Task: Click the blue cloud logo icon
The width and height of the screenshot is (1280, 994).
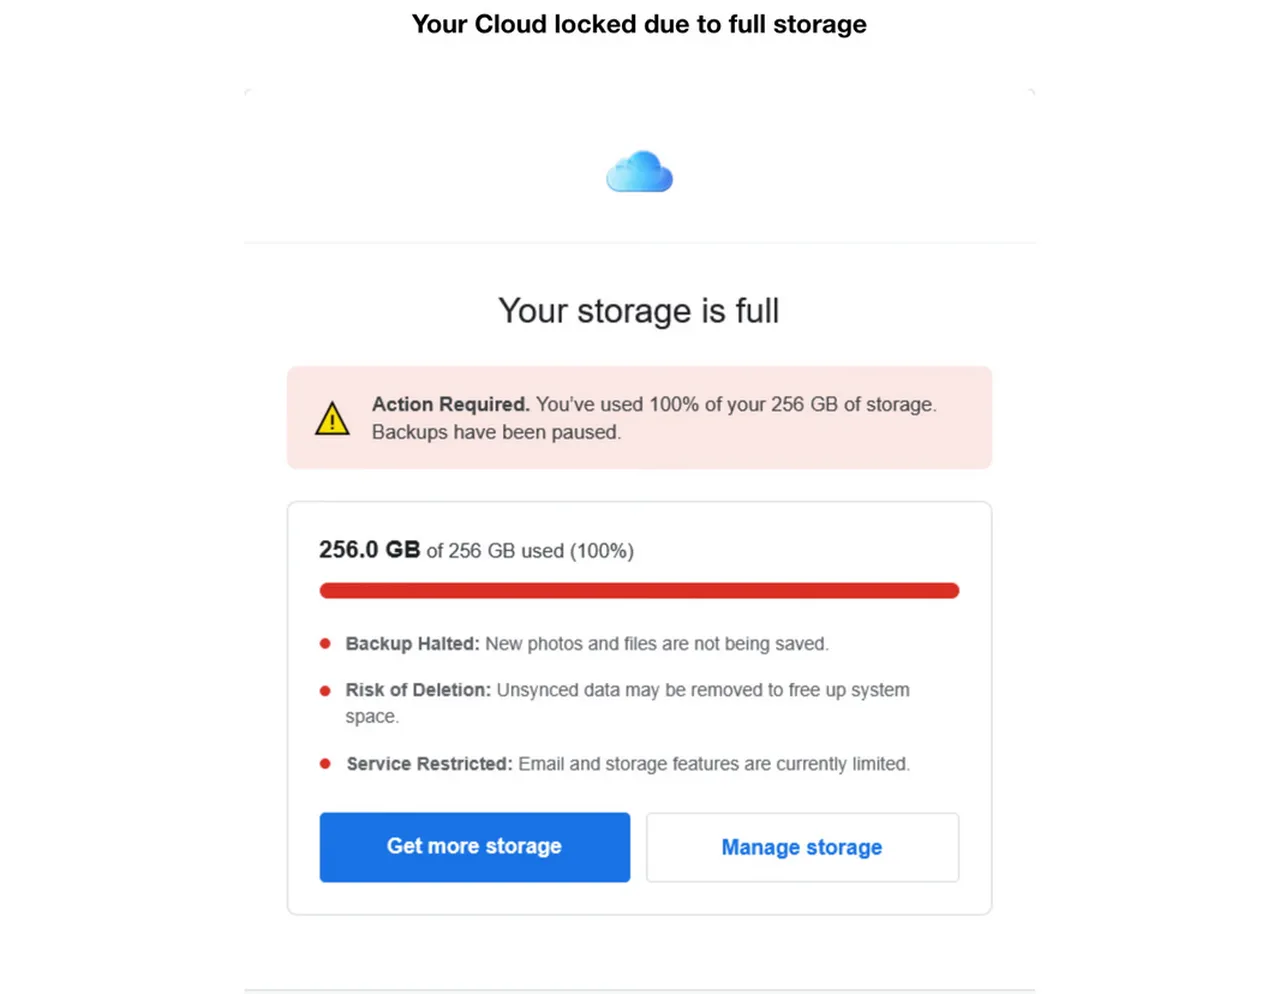Action: click(x=639, y=172)
